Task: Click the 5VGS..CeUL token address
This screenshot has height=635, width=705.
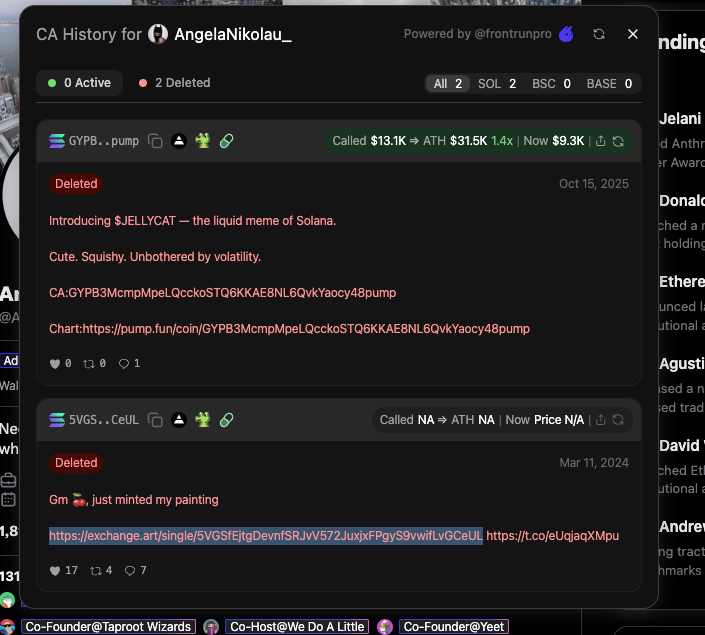Action: point(104,420)
